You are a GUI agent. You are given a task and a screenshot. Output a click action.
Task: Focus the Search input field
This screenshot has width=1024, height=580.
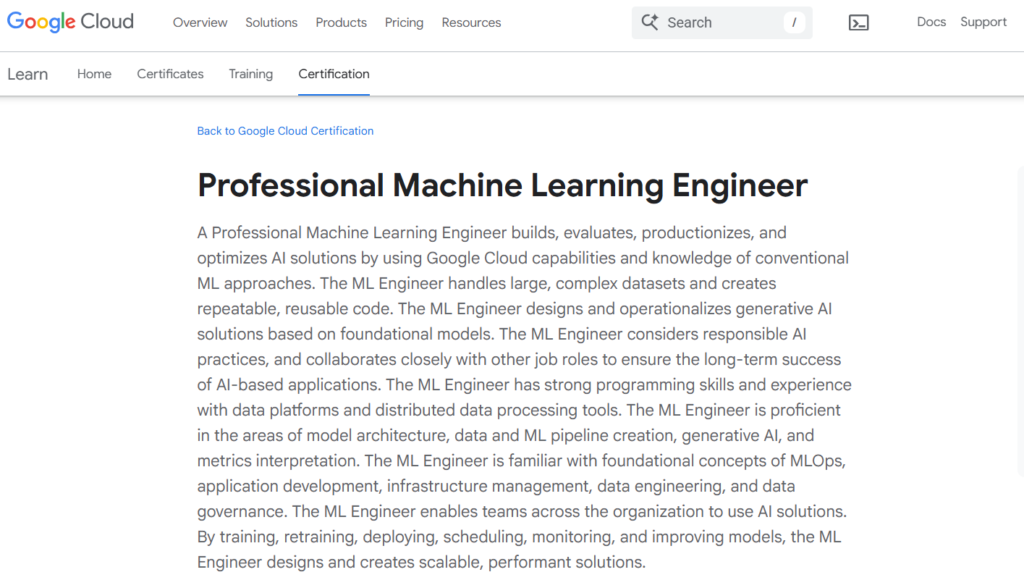point(722,23)
